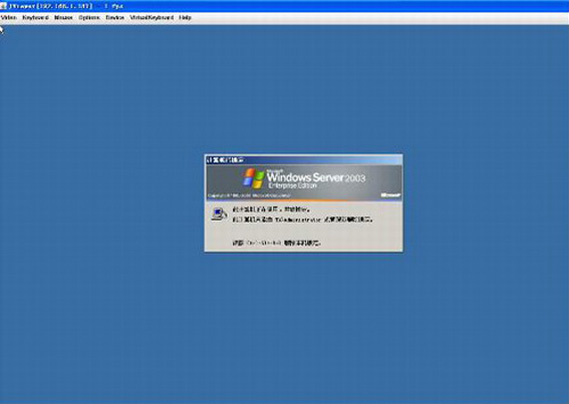Open the Mouse menu
Screen dimensions: 569x404
[x=64, y=17]
